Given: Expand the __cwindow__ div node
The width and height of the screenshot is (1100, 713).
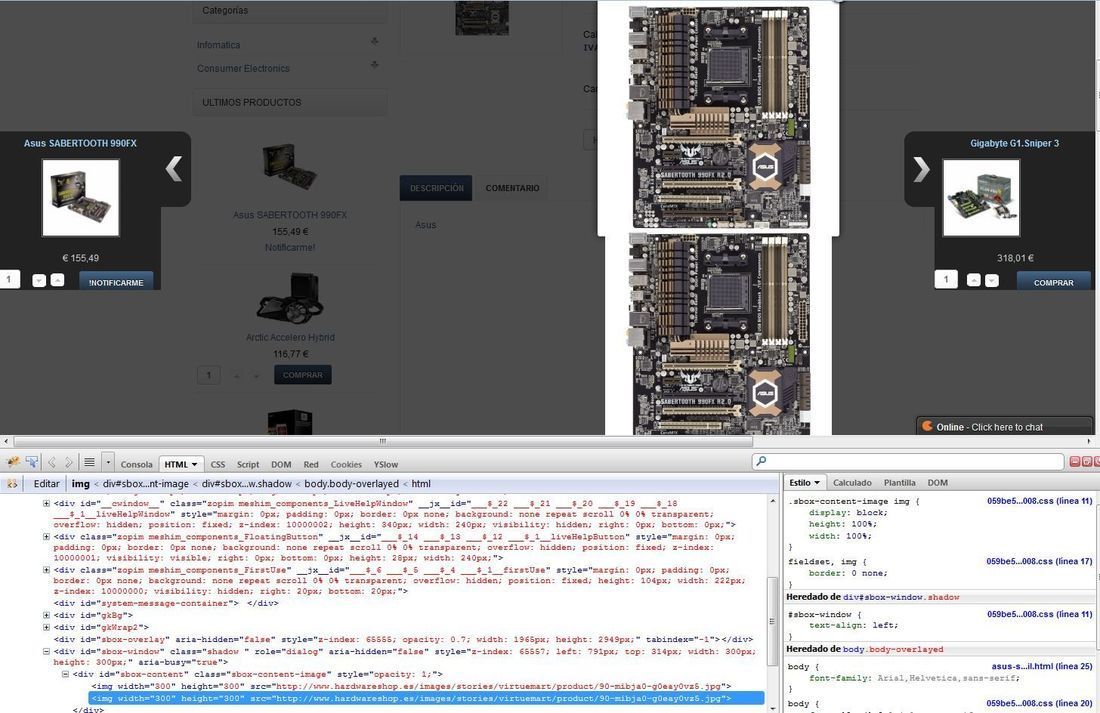Looking at the screenshot, I should [x=46, y=503].
